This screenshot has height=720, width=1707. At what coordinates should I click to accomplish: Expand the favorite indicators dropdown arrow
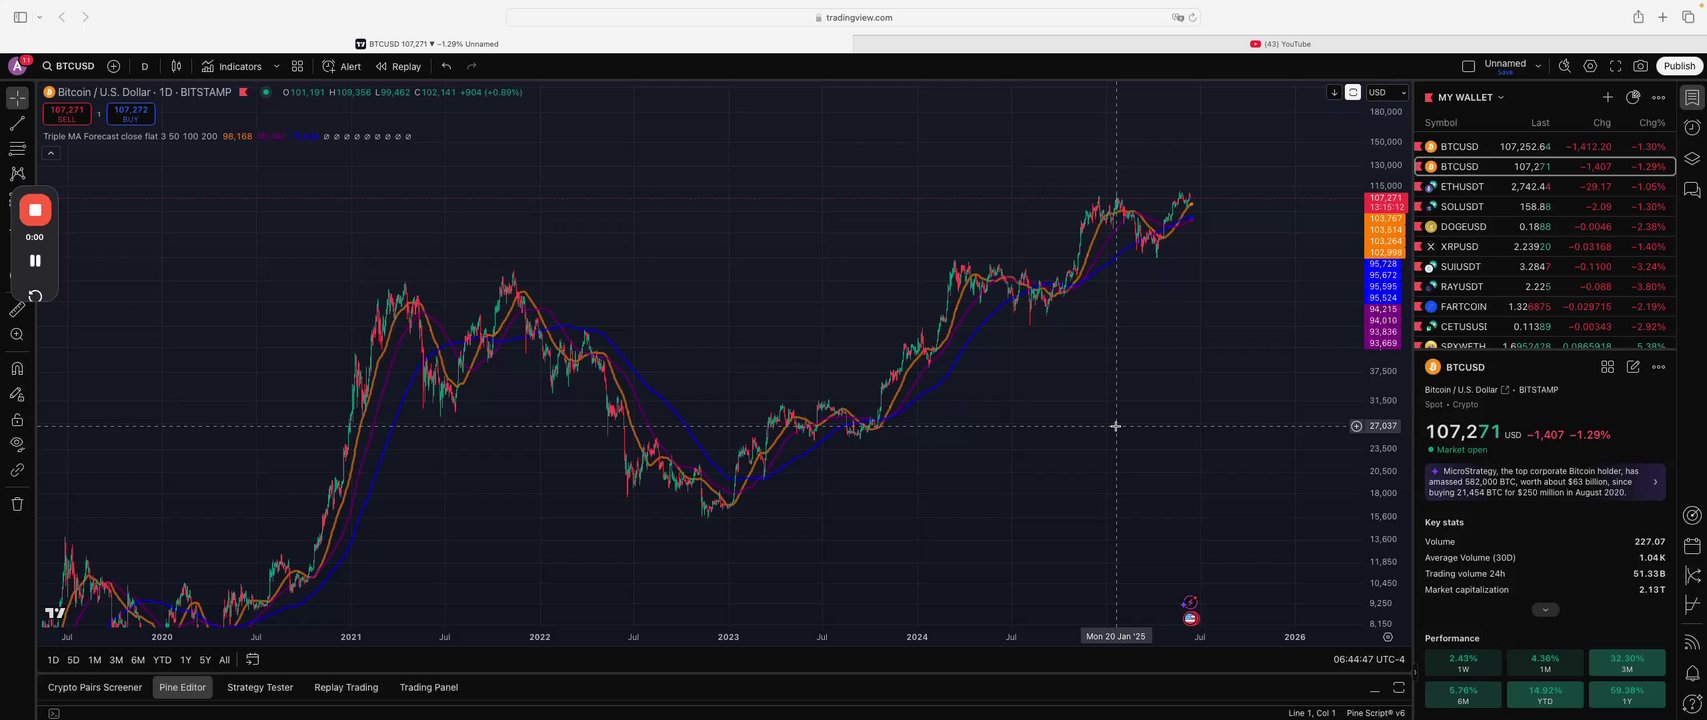click(x=276, y=66)
